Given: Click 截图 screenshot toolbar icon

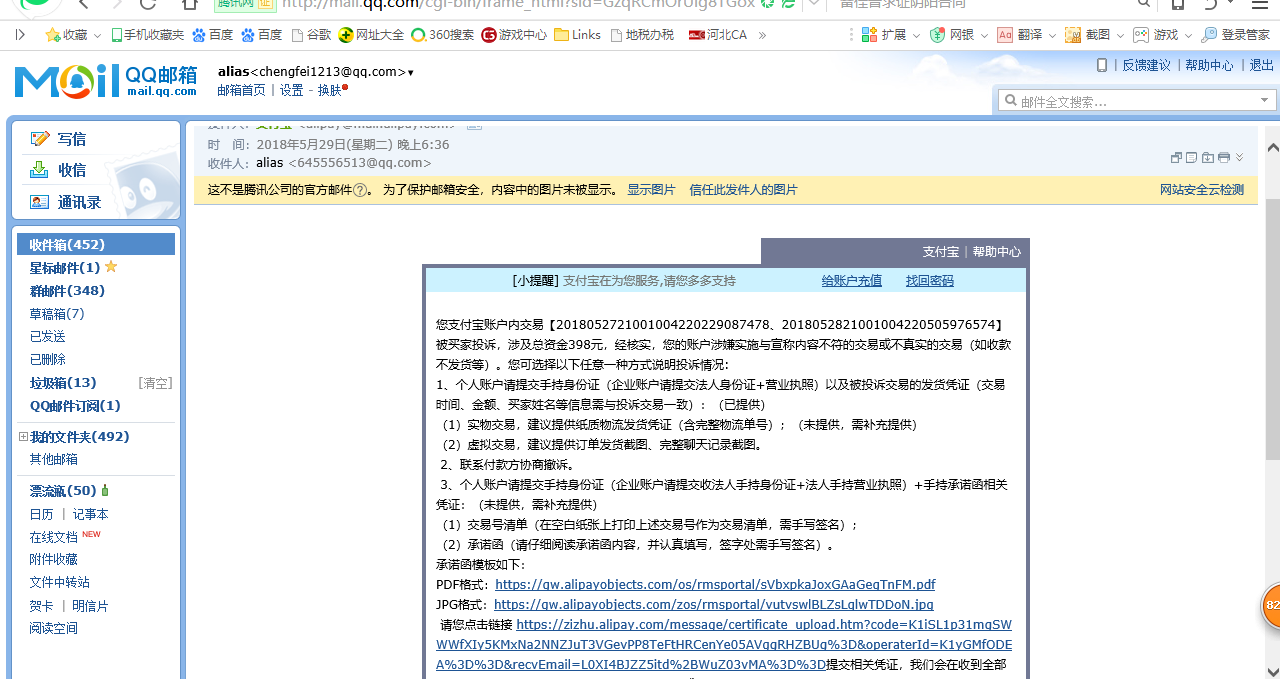Looking at the screenshot, I should (x=1073, y=35).
